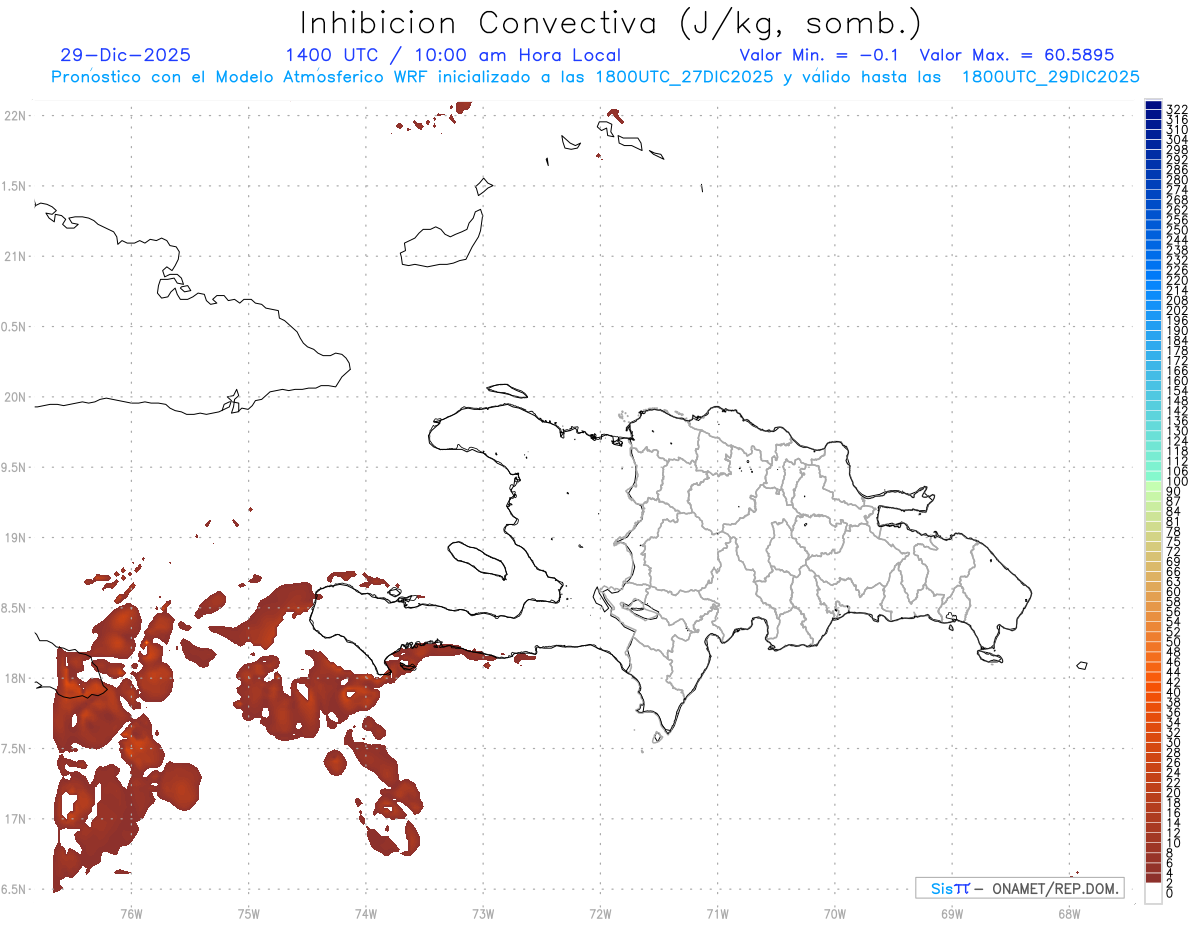This screenshot has height=927, width=1200.
Task: Click the 73W longitude label
Action: [x=483, y=913]
